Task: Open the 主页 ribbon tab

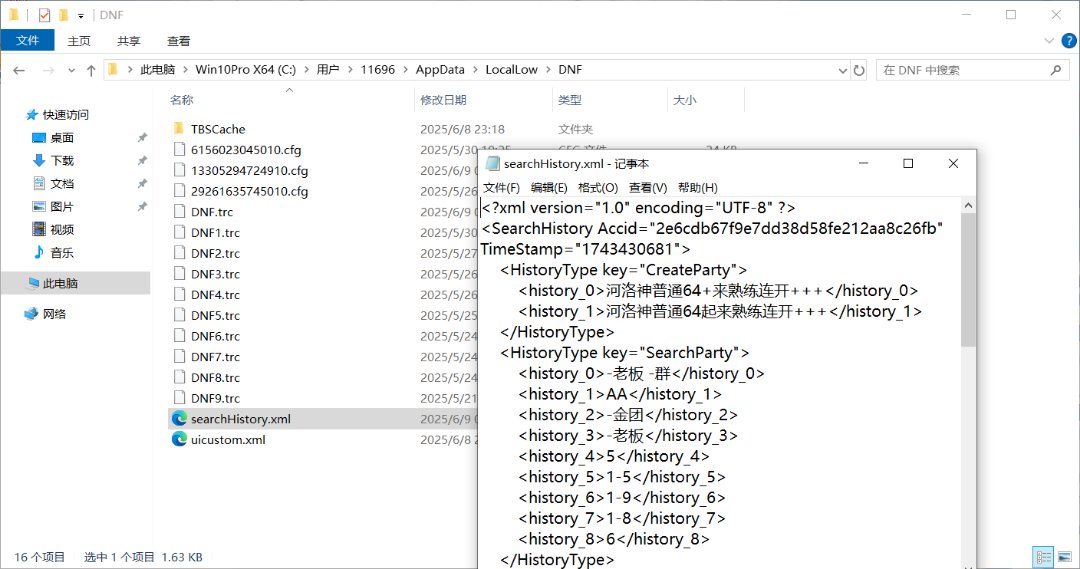Action: [x=79, y=41]
